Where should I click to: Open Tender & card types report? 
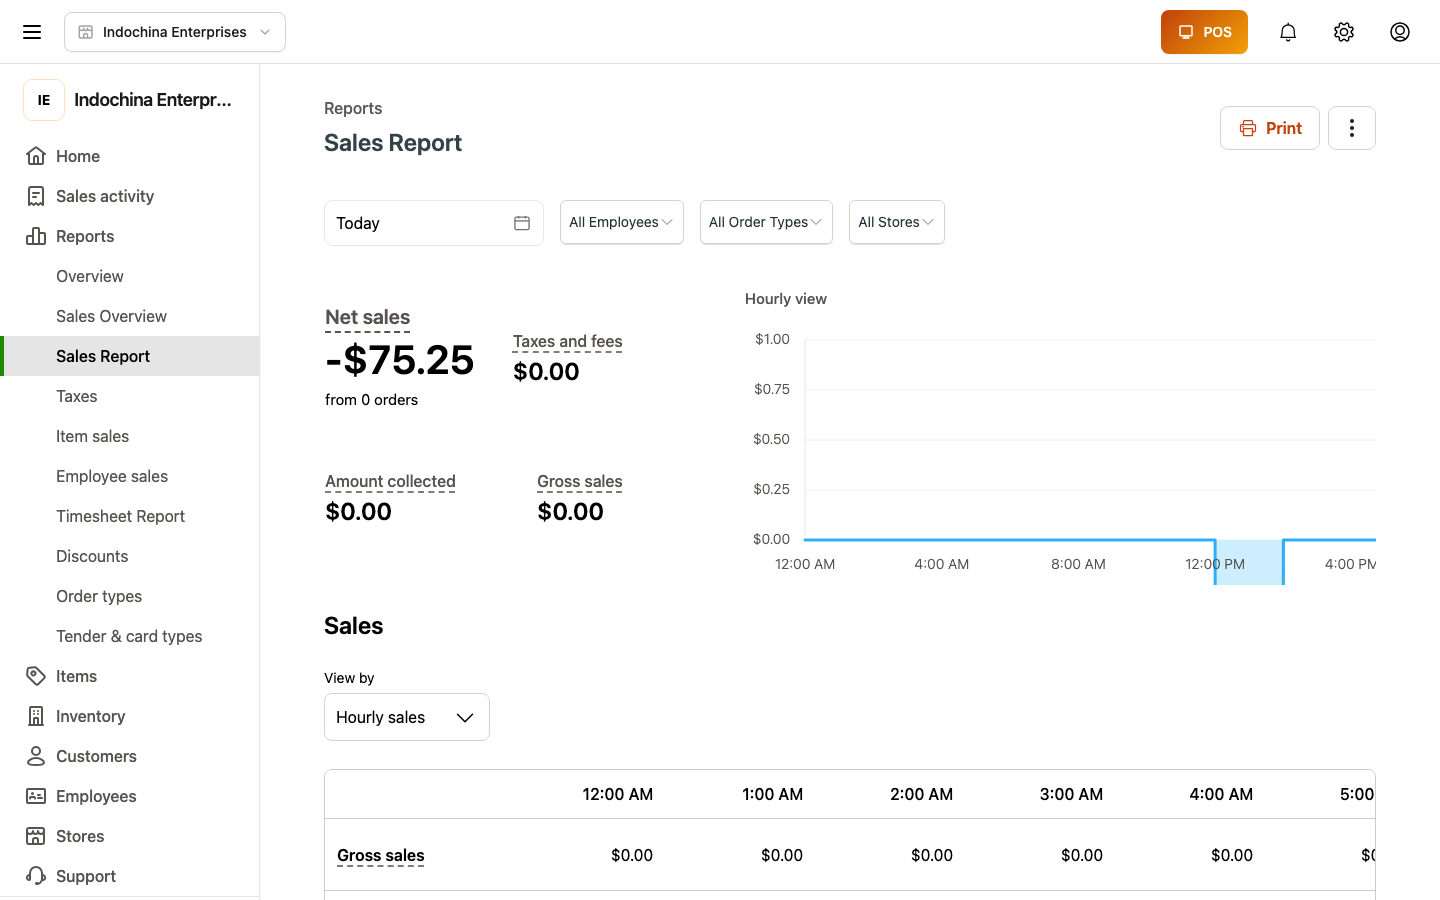[130, 636]
